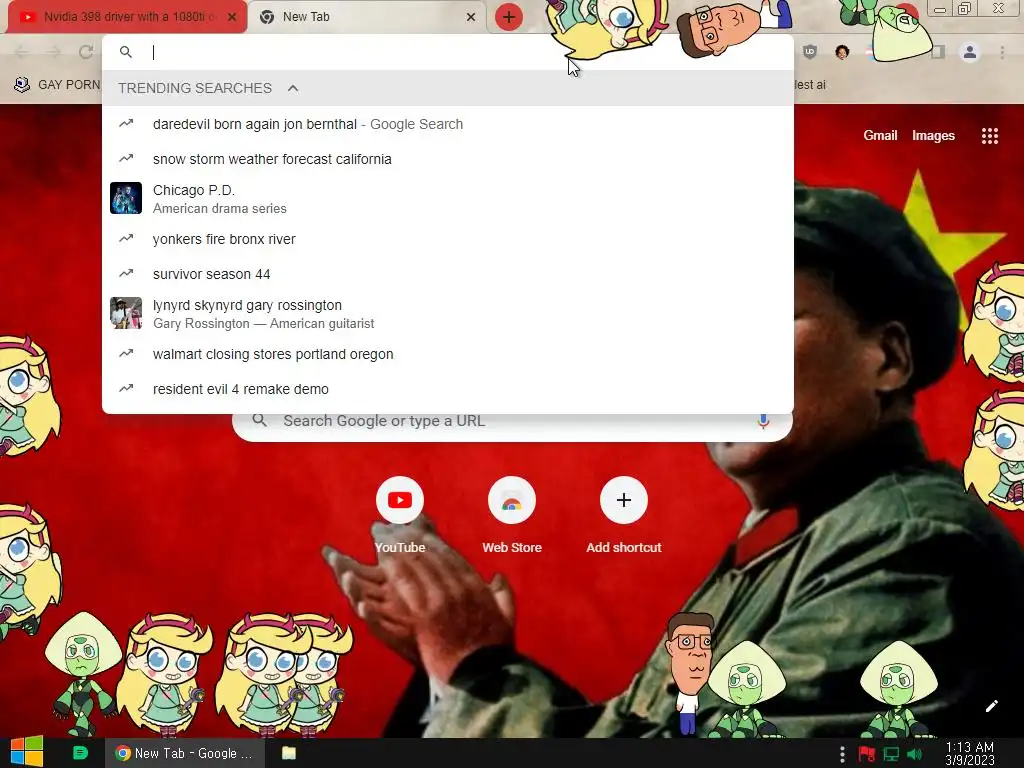Toggle the side panel icon

click(x=938, y=52)
